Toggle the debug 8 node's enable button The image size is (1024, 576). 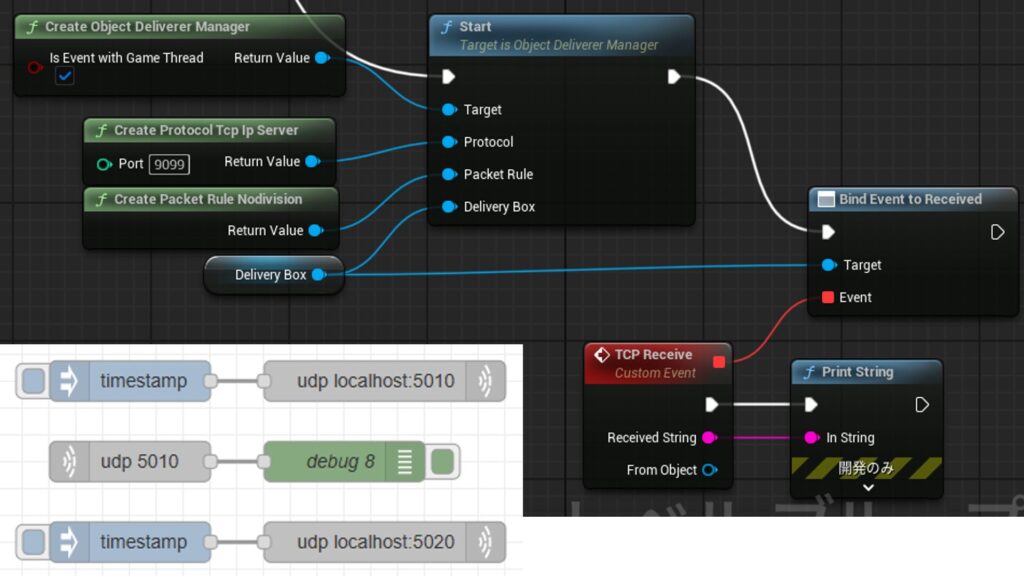click(443, 462)
